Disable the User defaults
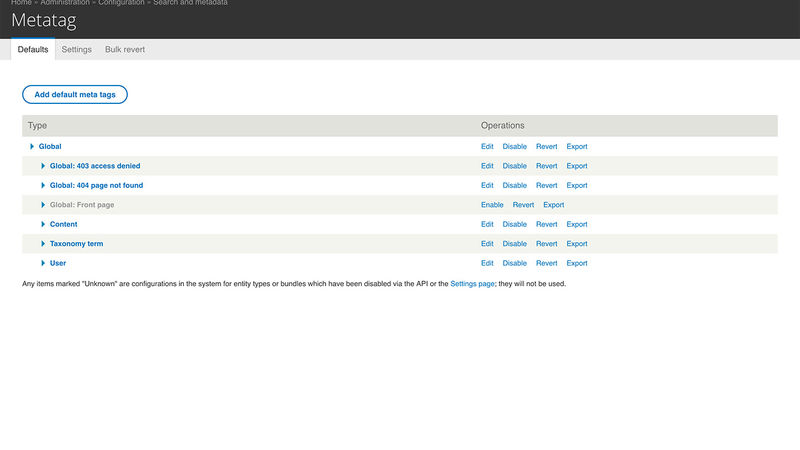Image resolution: width=800 pixels, height=450 pixels. (514, 263)
